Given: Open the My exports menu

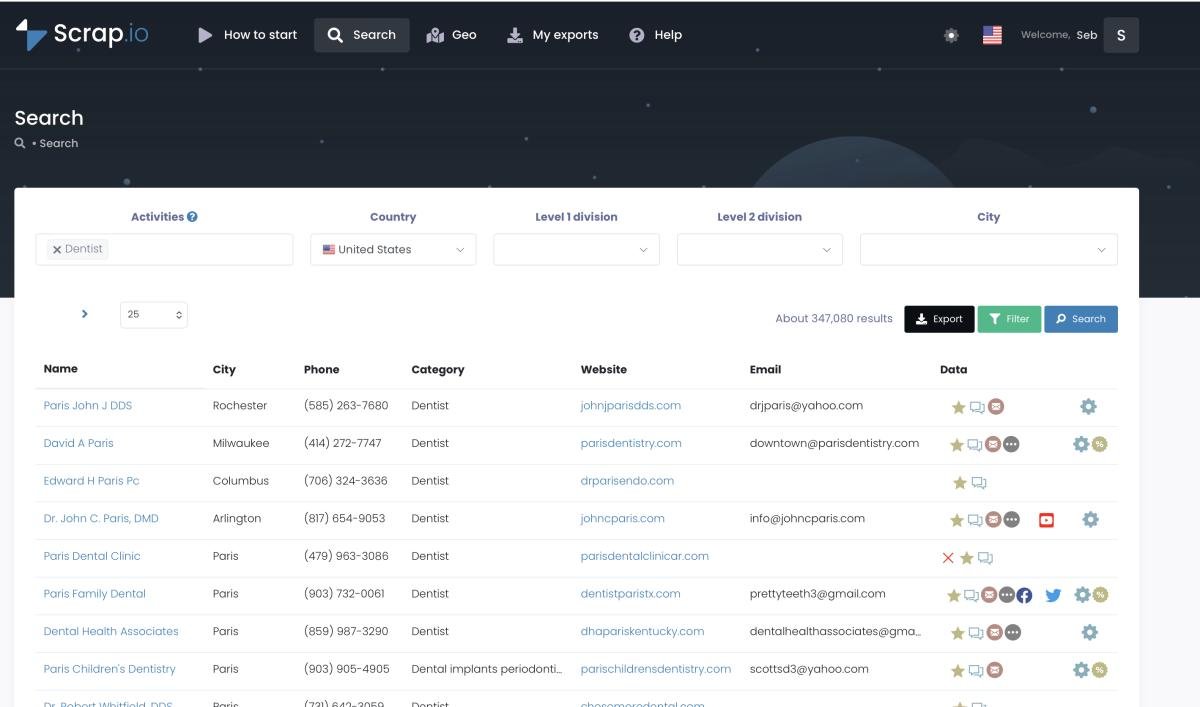Looking at the screenshot, I should (x=553, y=35).
